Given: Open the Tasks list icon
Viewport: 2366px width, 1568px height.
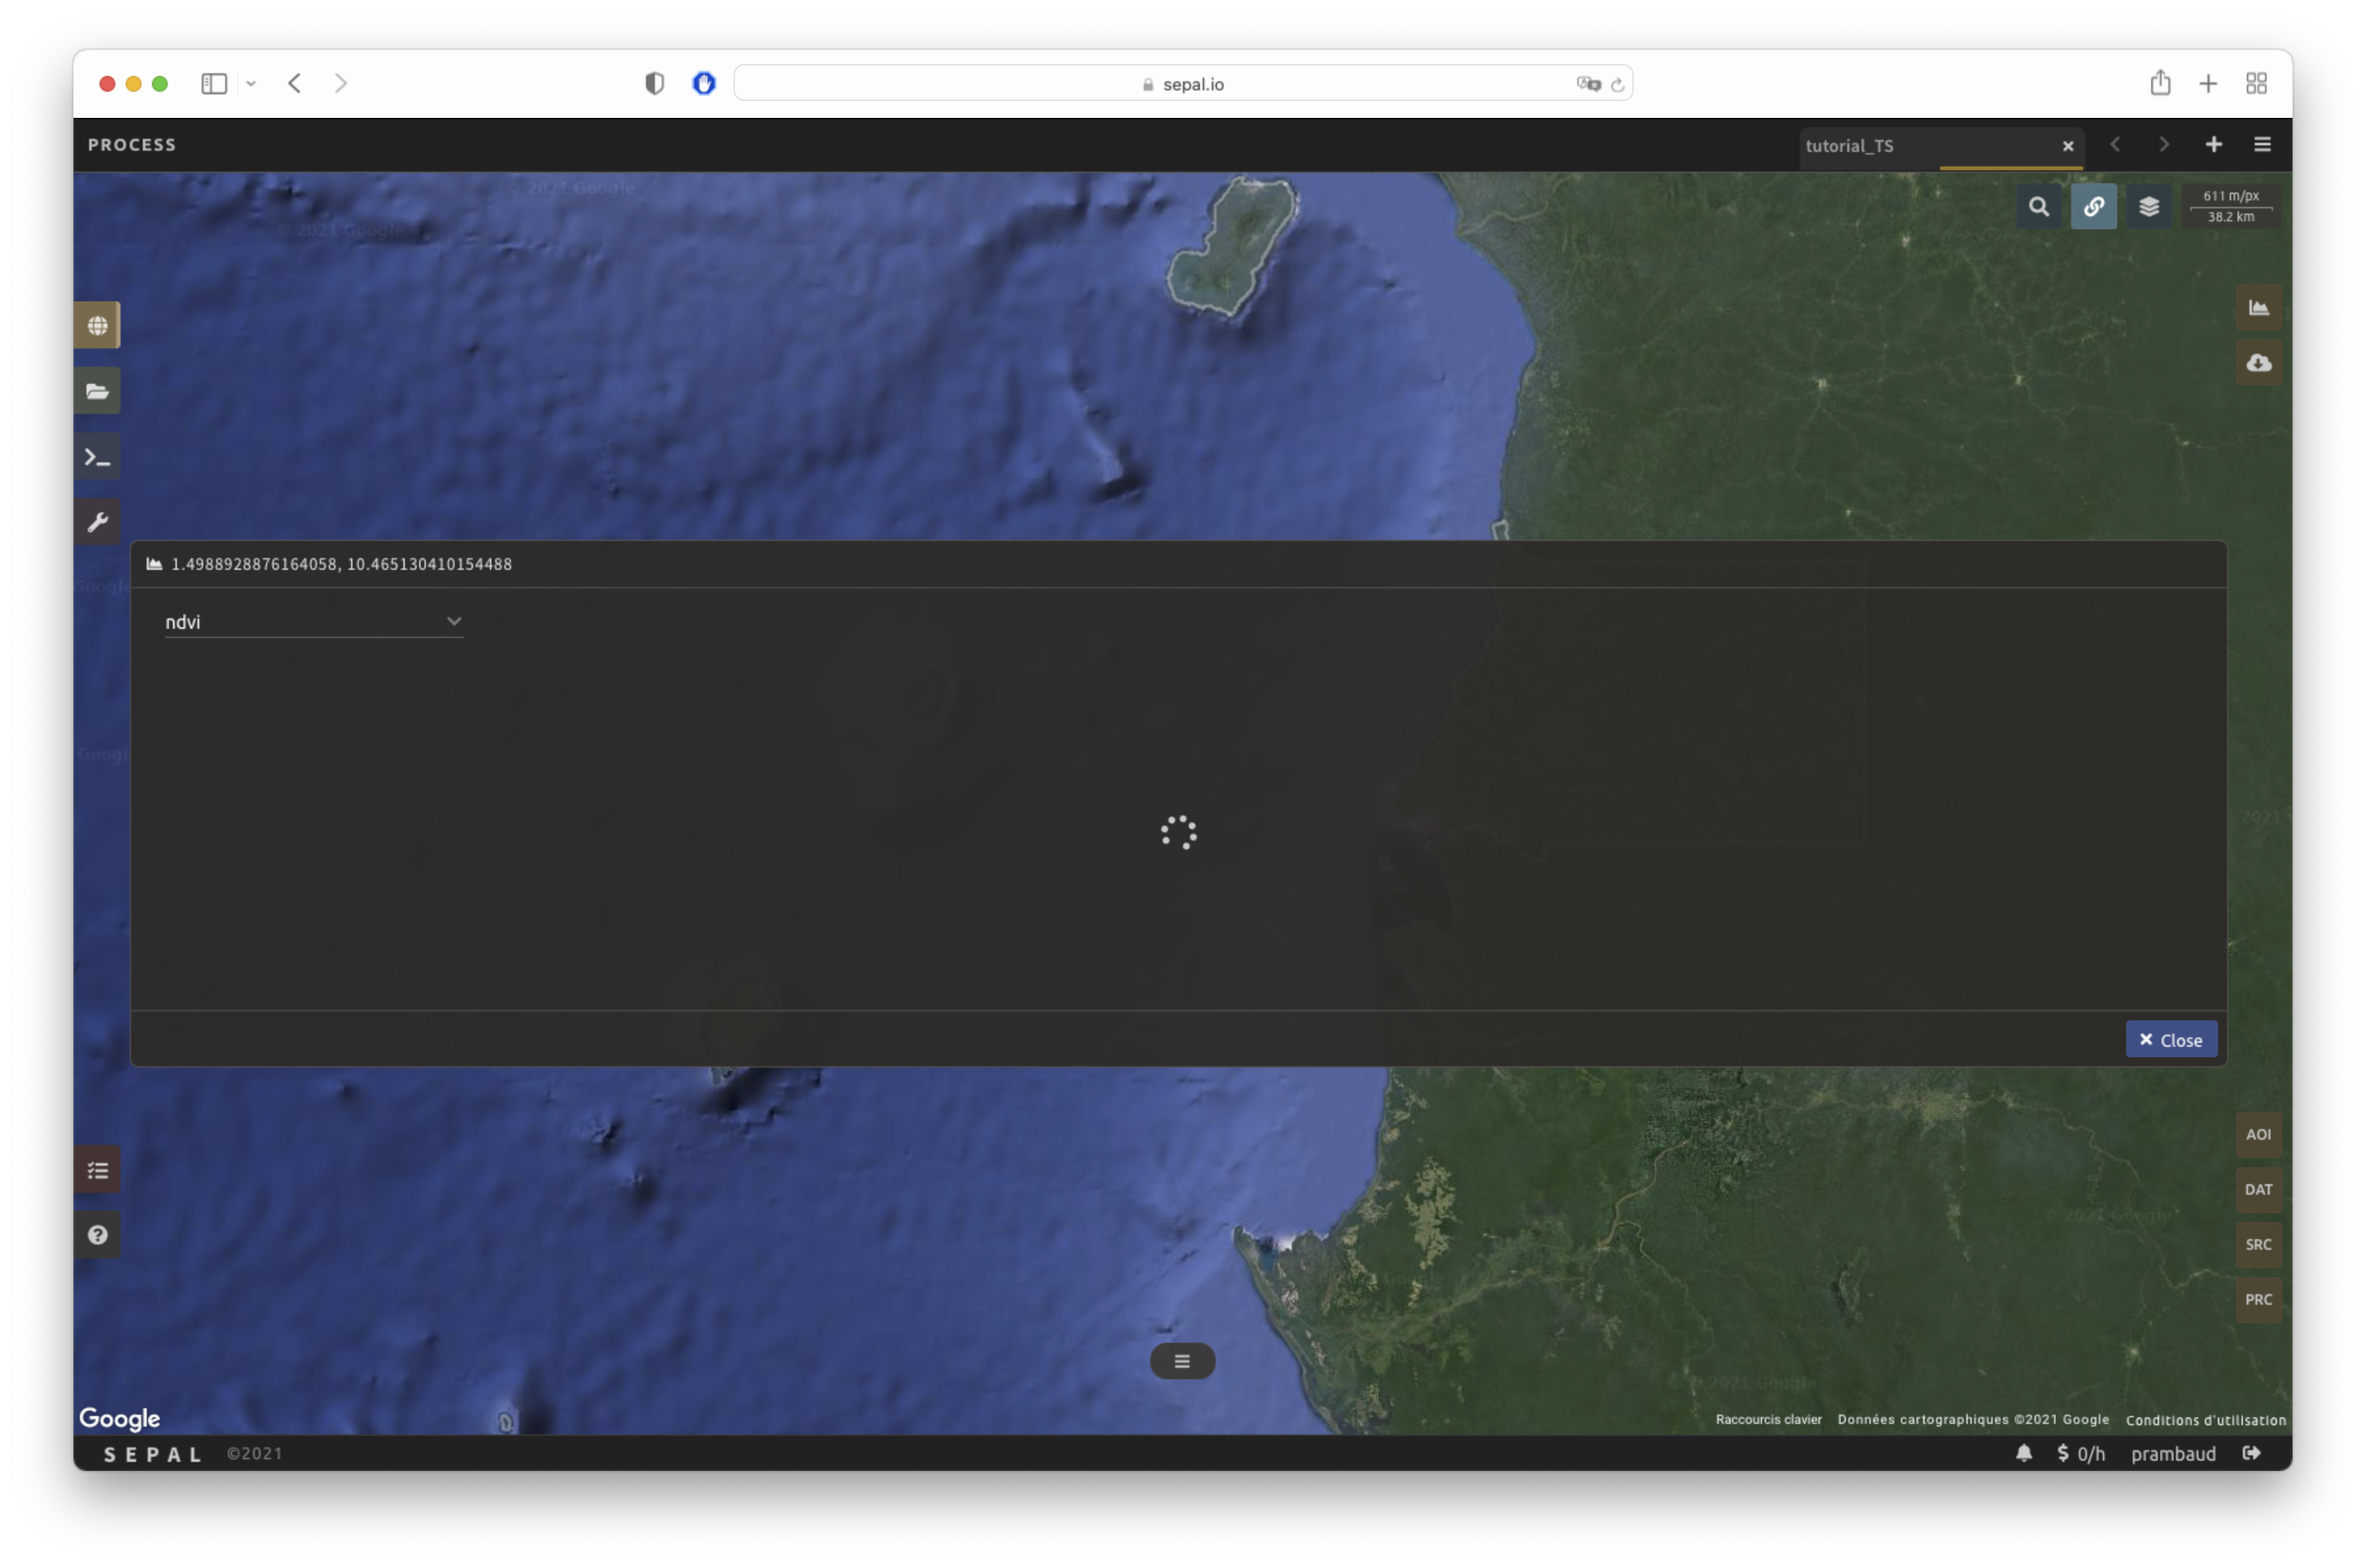Looking at the screenshot, I should (x=97, y=1170).
